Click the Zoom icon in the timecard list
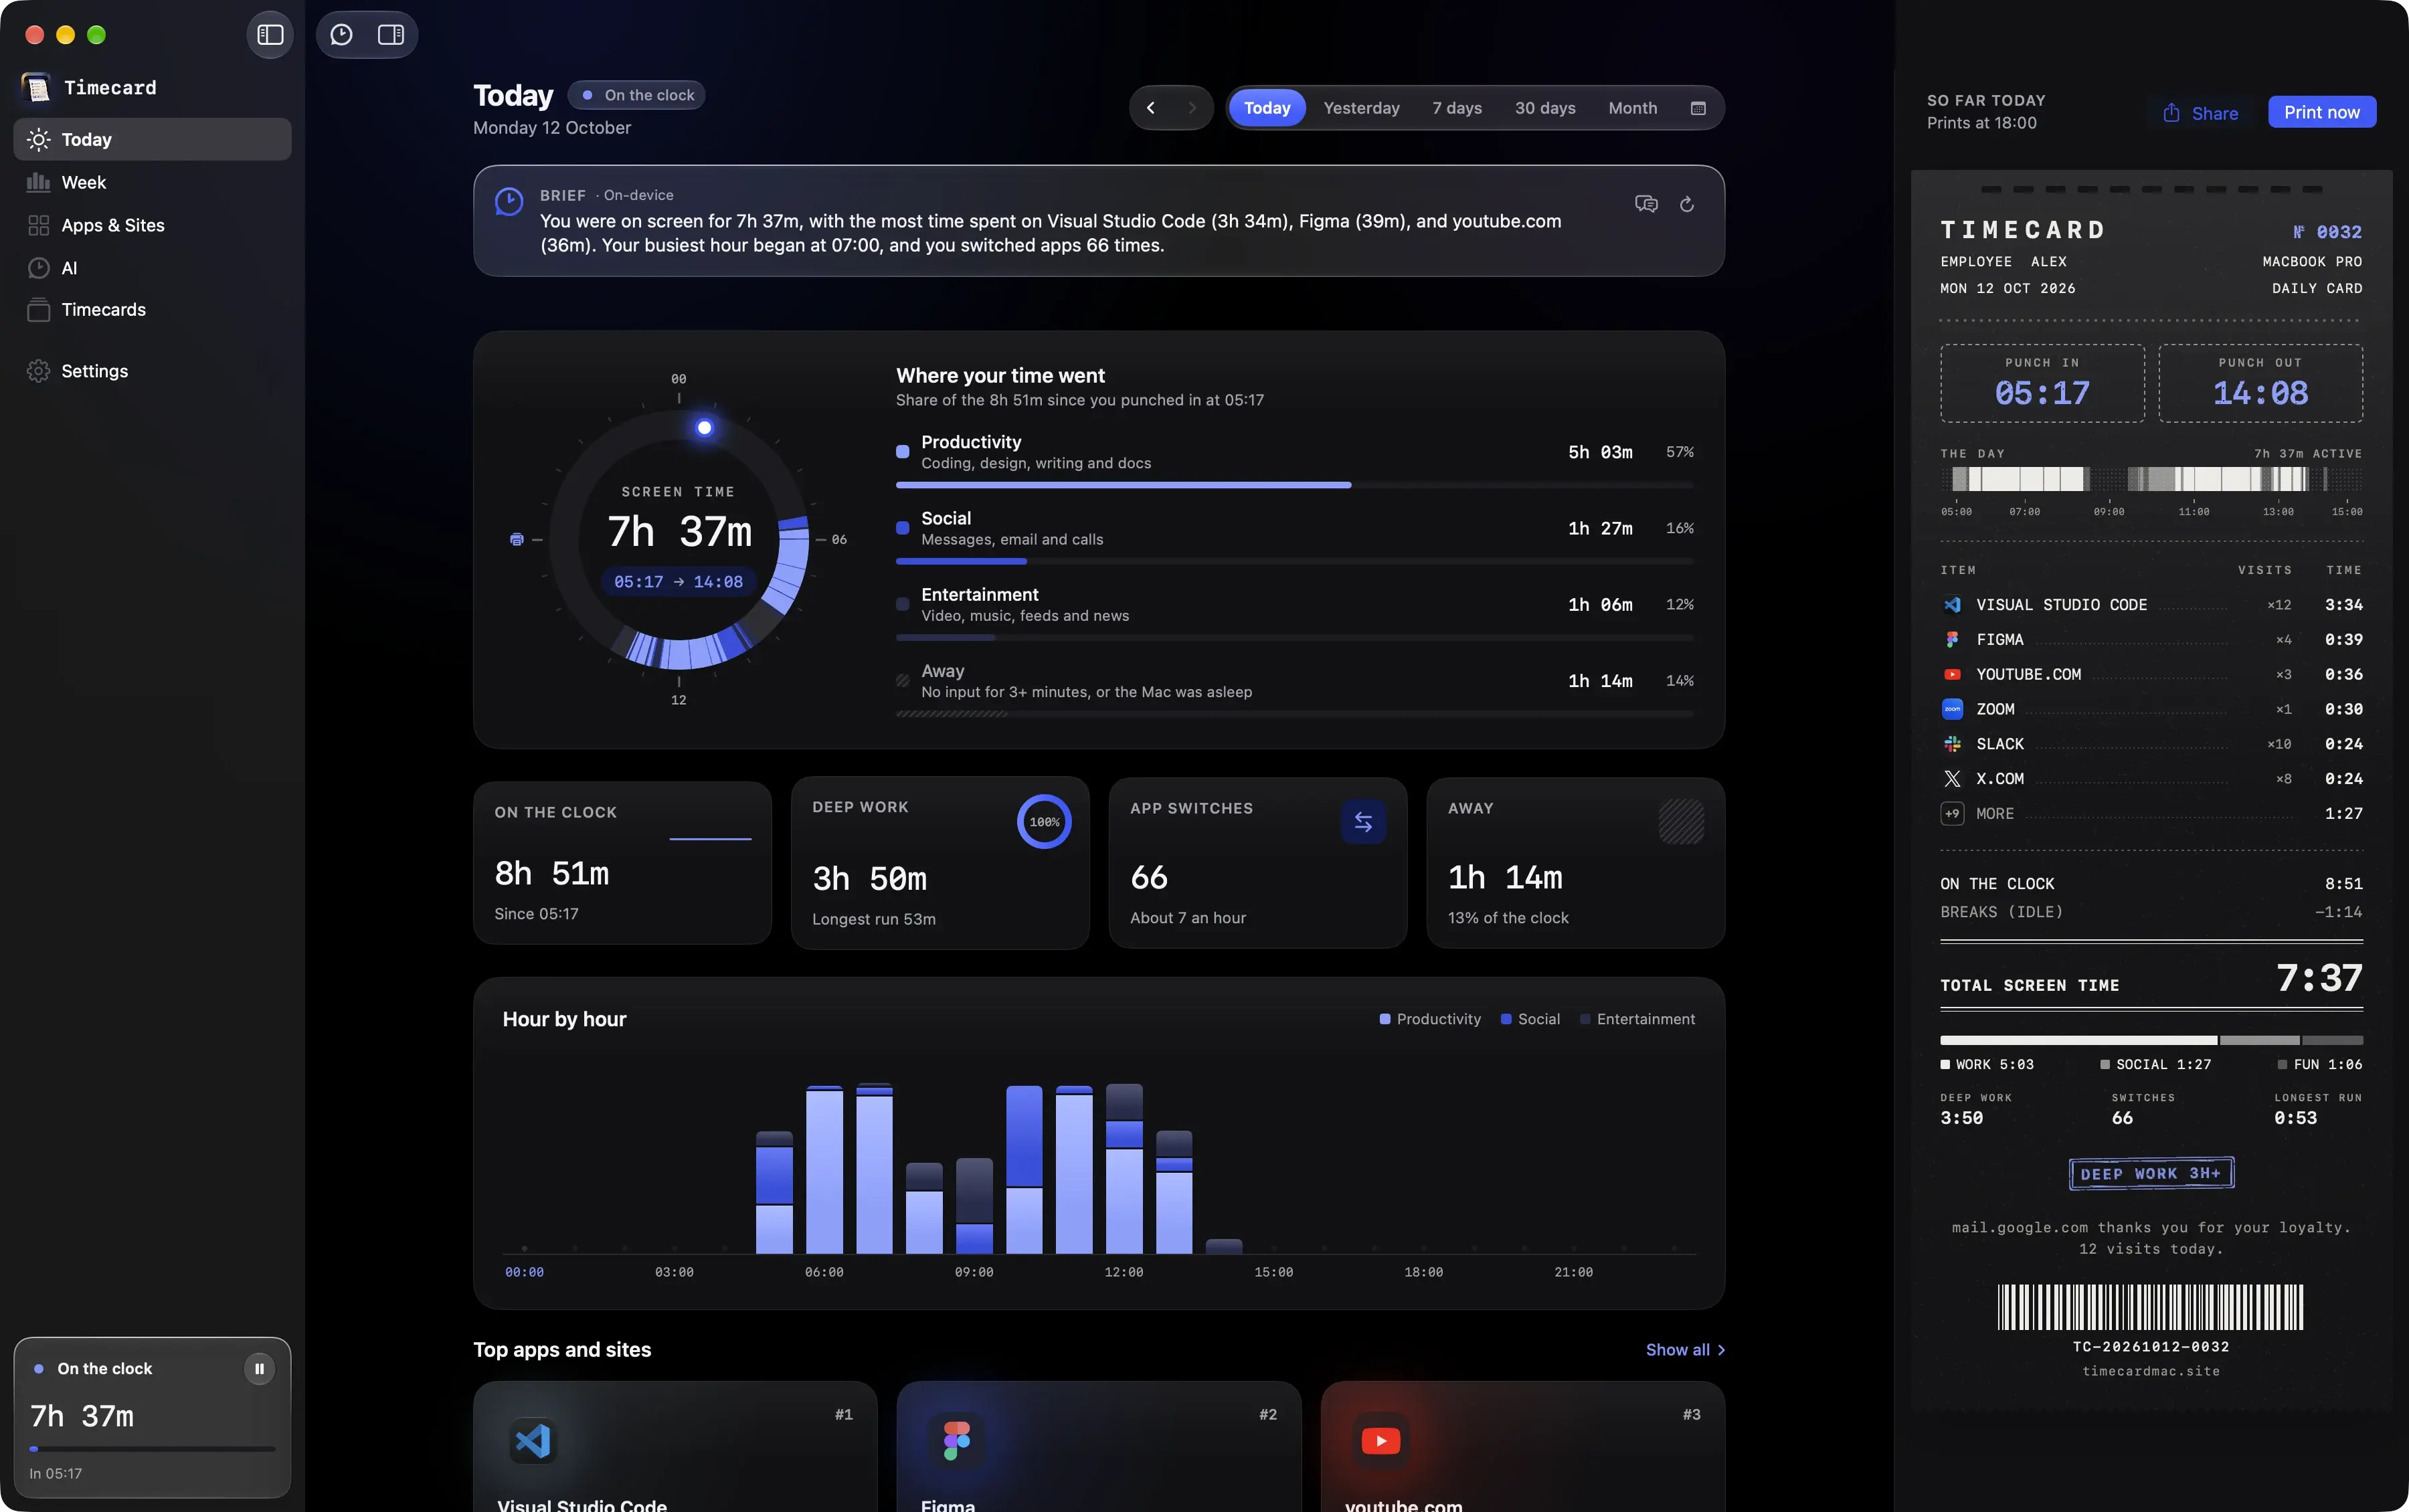This screenshot has width=2409, height=1512. coord(1952,709)
